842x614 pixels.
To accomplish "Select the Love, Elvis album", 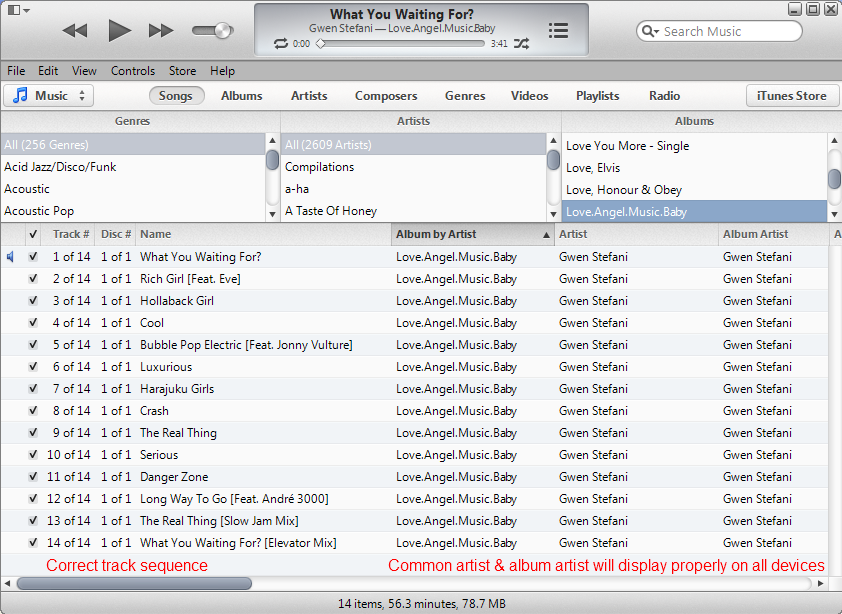I will click(x=694, y=168).
